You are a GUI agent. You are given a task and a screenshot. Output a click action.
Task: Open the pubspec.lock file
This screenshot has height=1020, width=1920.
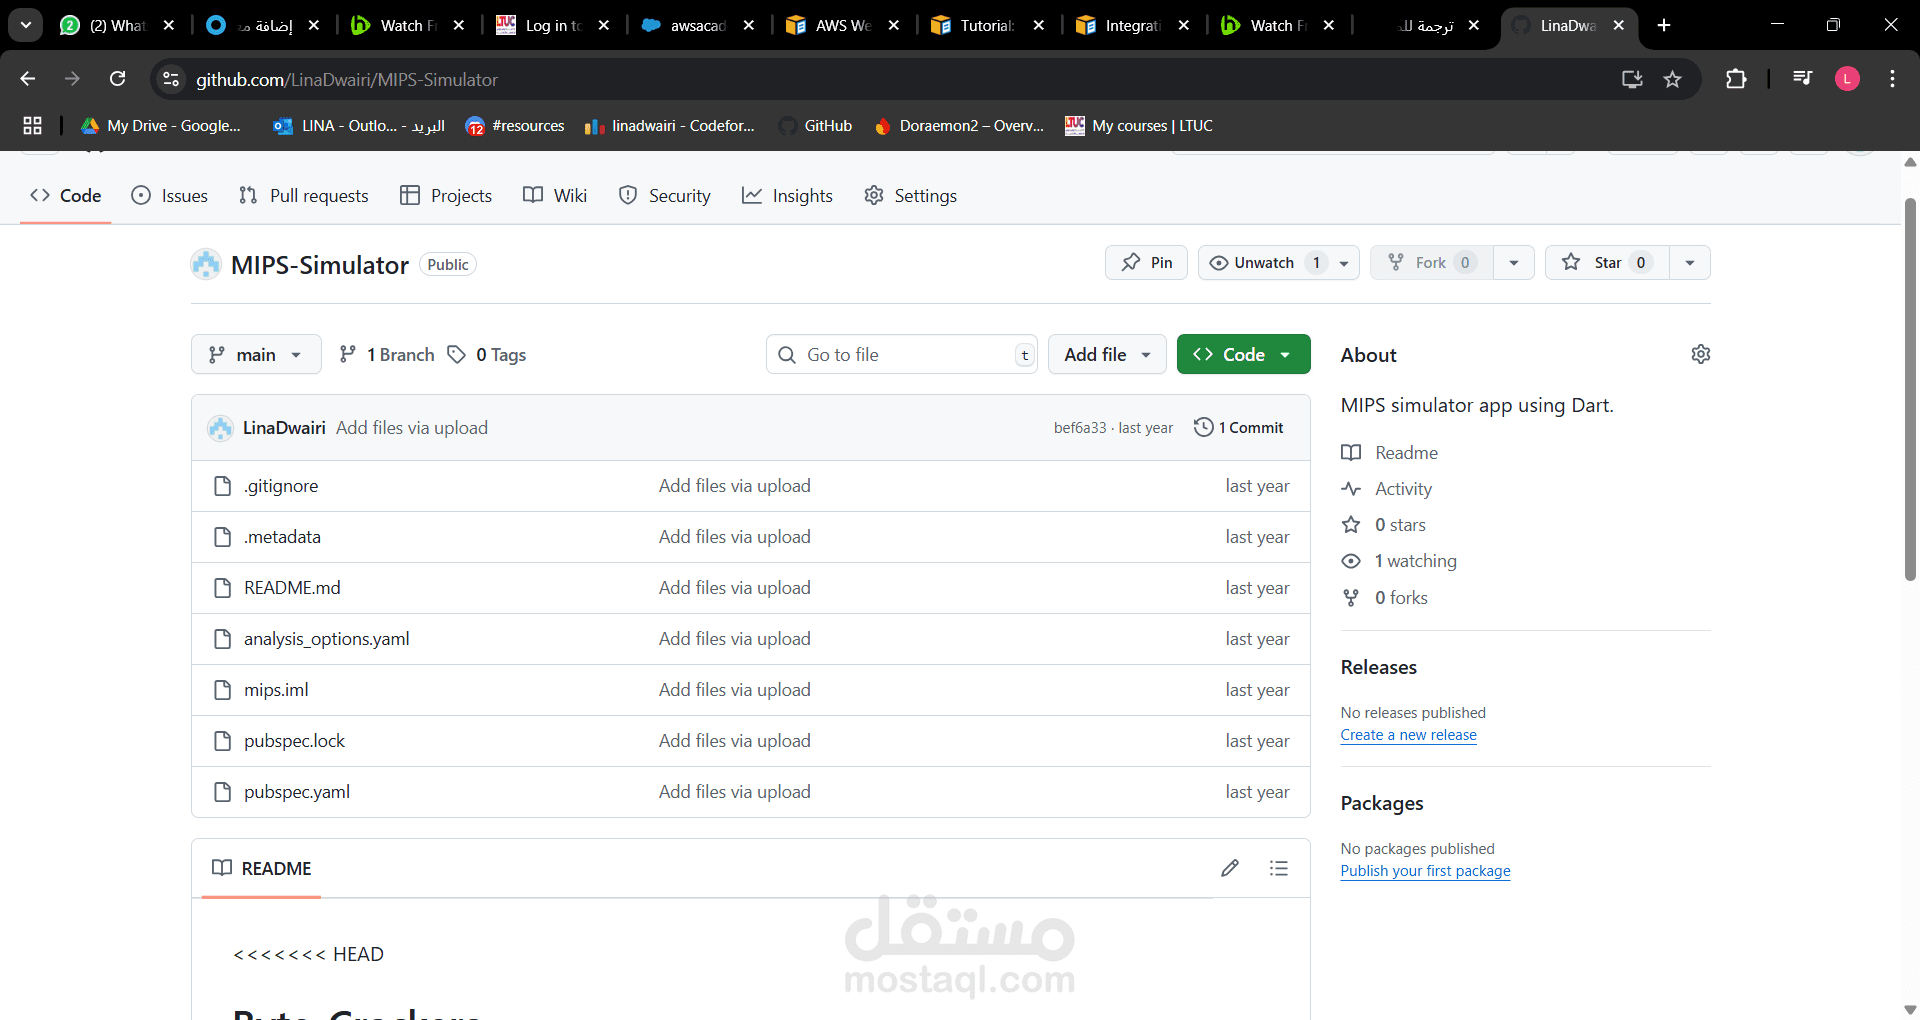pyautogui.click(x=294, y=741)
